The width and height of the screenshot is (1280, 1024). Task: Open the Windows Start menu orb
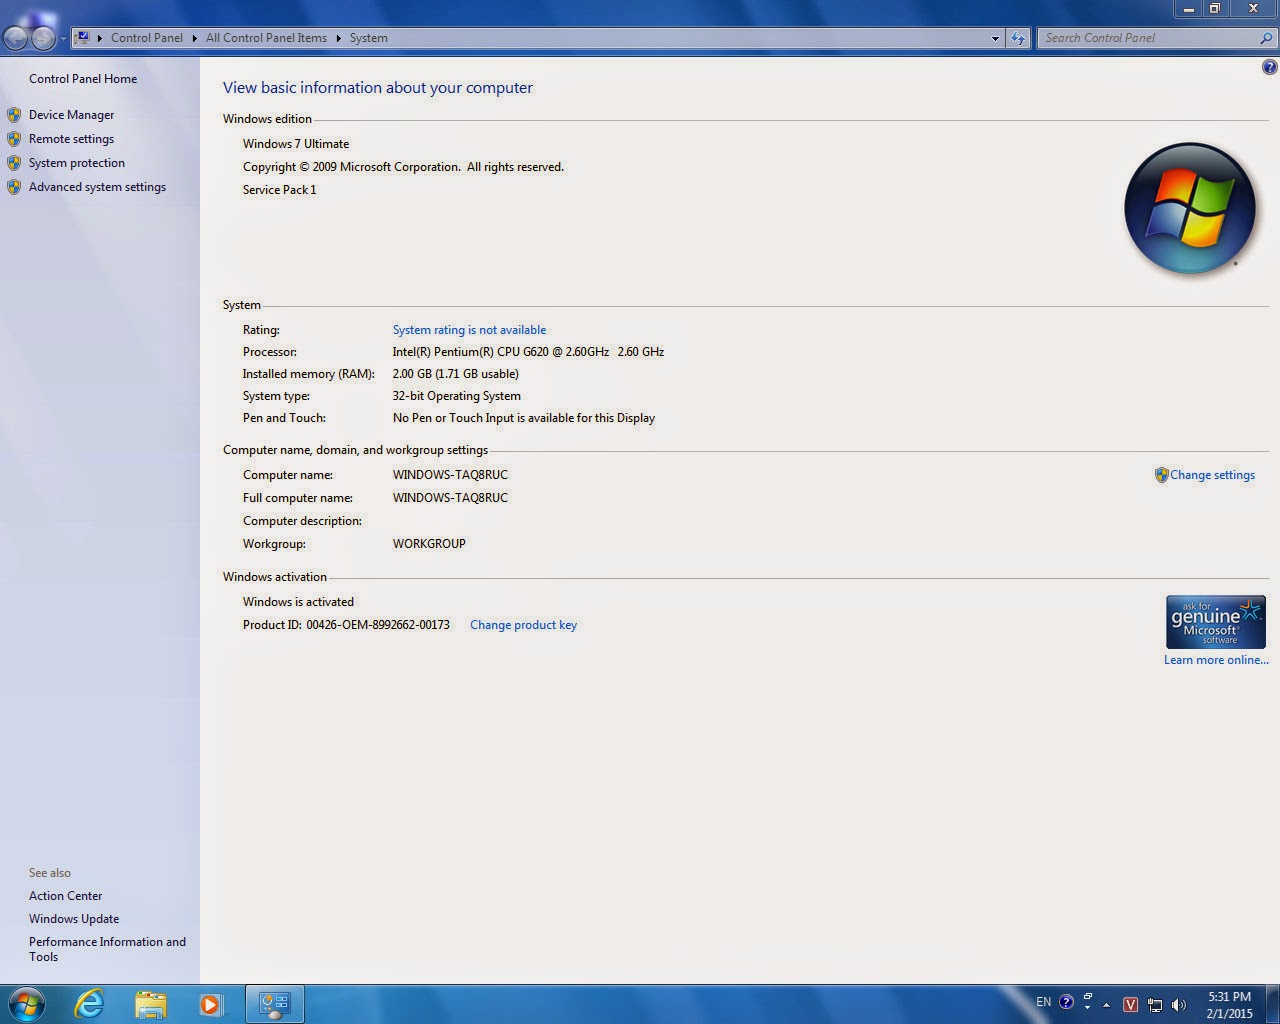point(26,1004)
